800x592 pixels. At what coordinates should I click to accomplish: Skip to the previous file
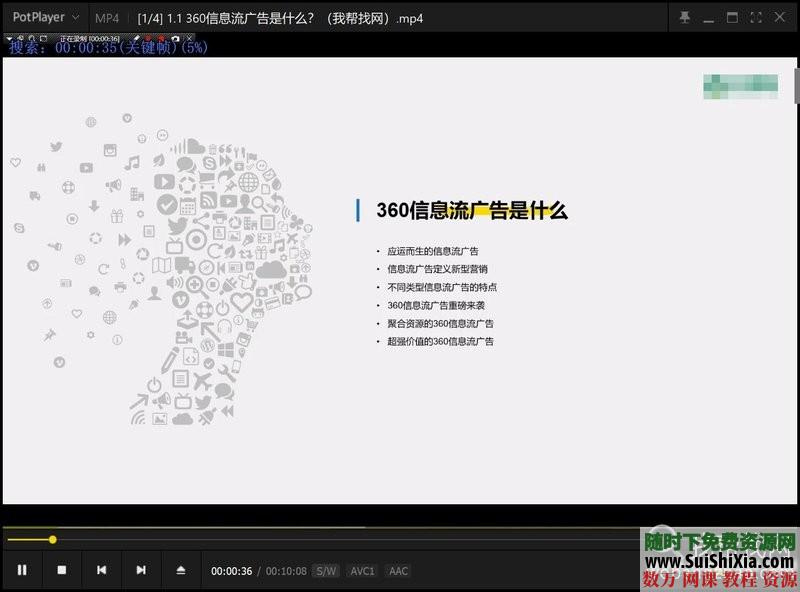click(x=101, y=570)
